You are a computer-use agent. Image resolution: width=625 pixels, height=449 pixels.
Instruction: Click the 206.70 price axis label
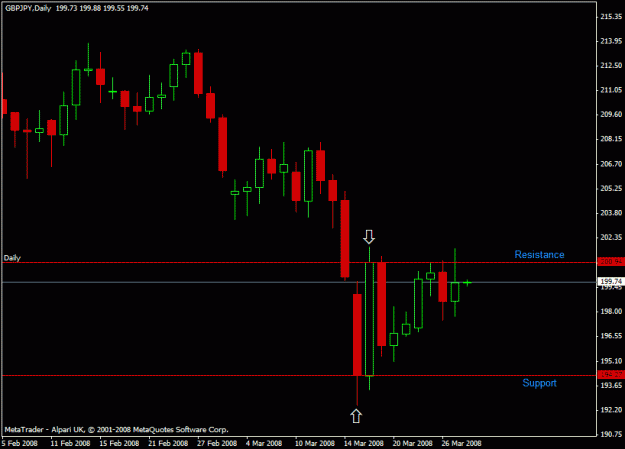tap(611, 164)
